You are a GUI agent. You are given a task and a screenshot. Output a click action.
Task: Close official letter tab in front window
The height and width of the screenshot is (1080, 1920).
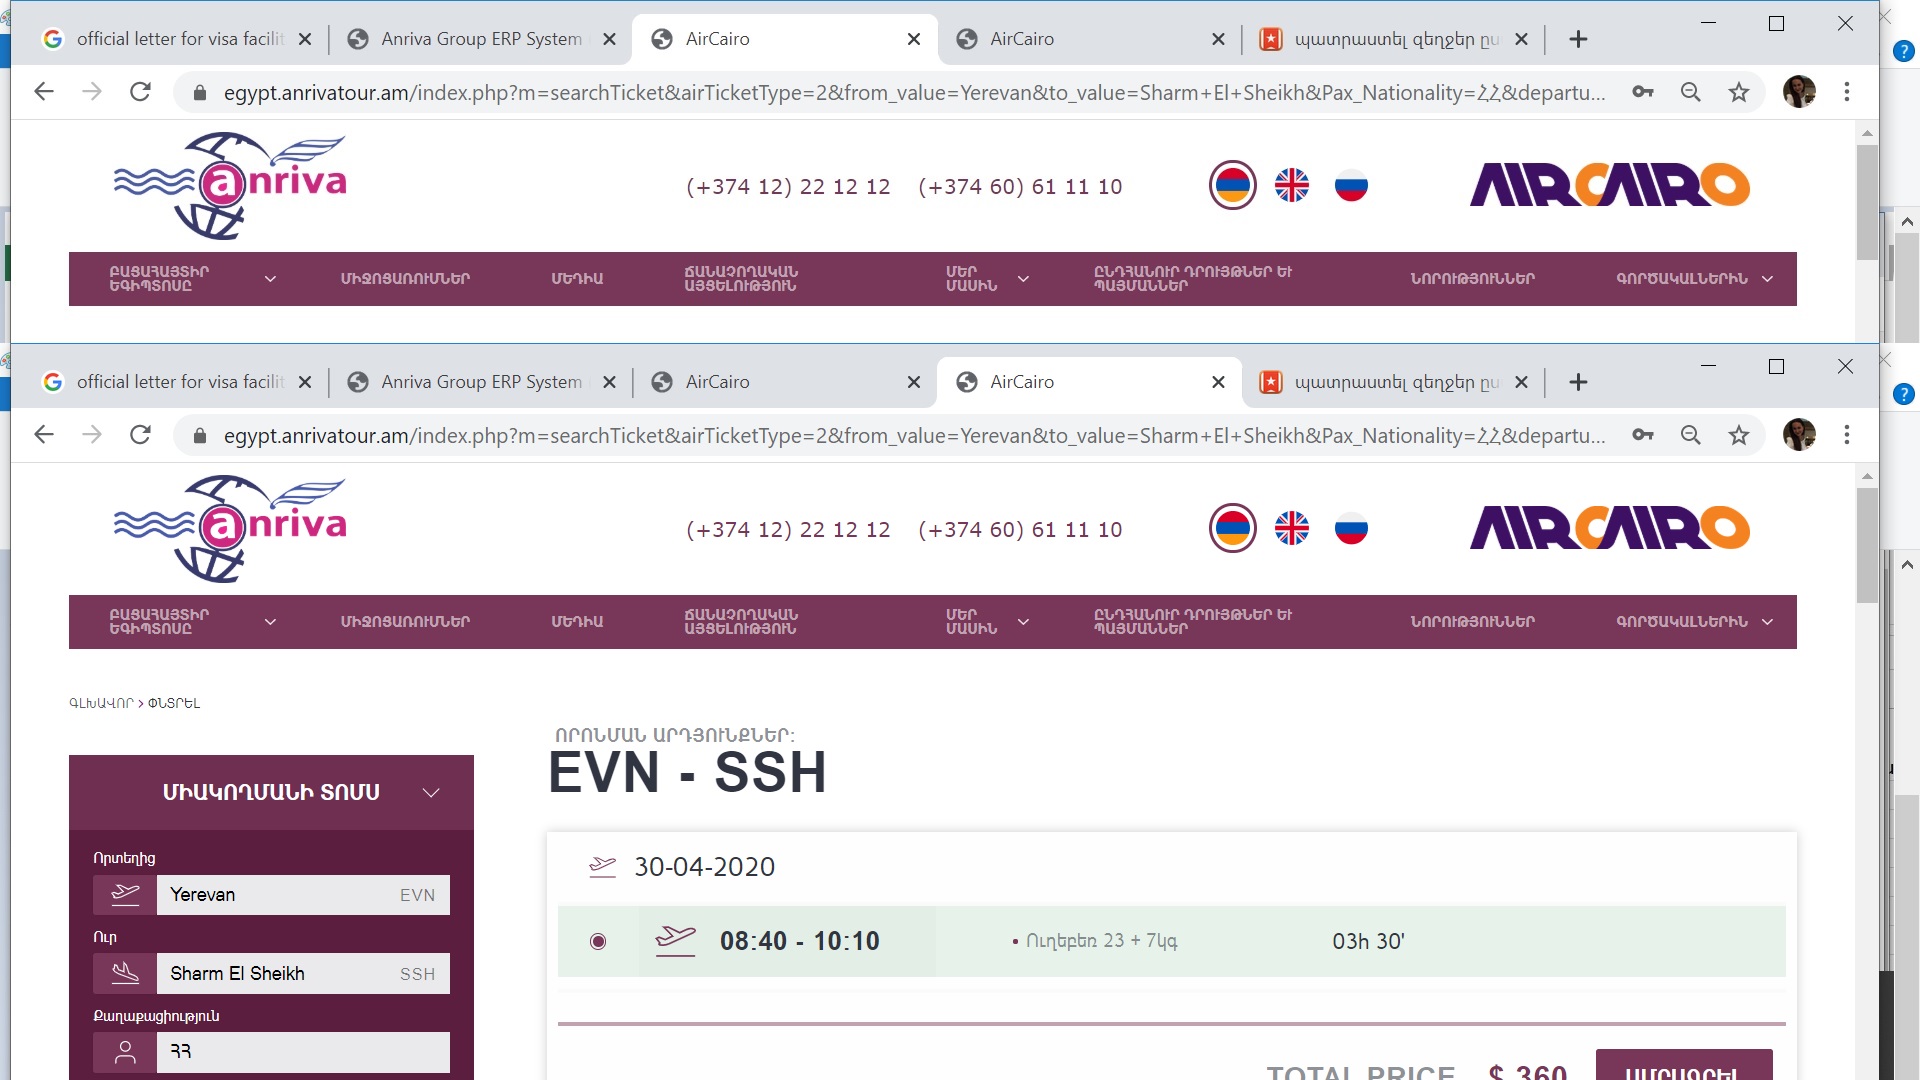[305, 382]
